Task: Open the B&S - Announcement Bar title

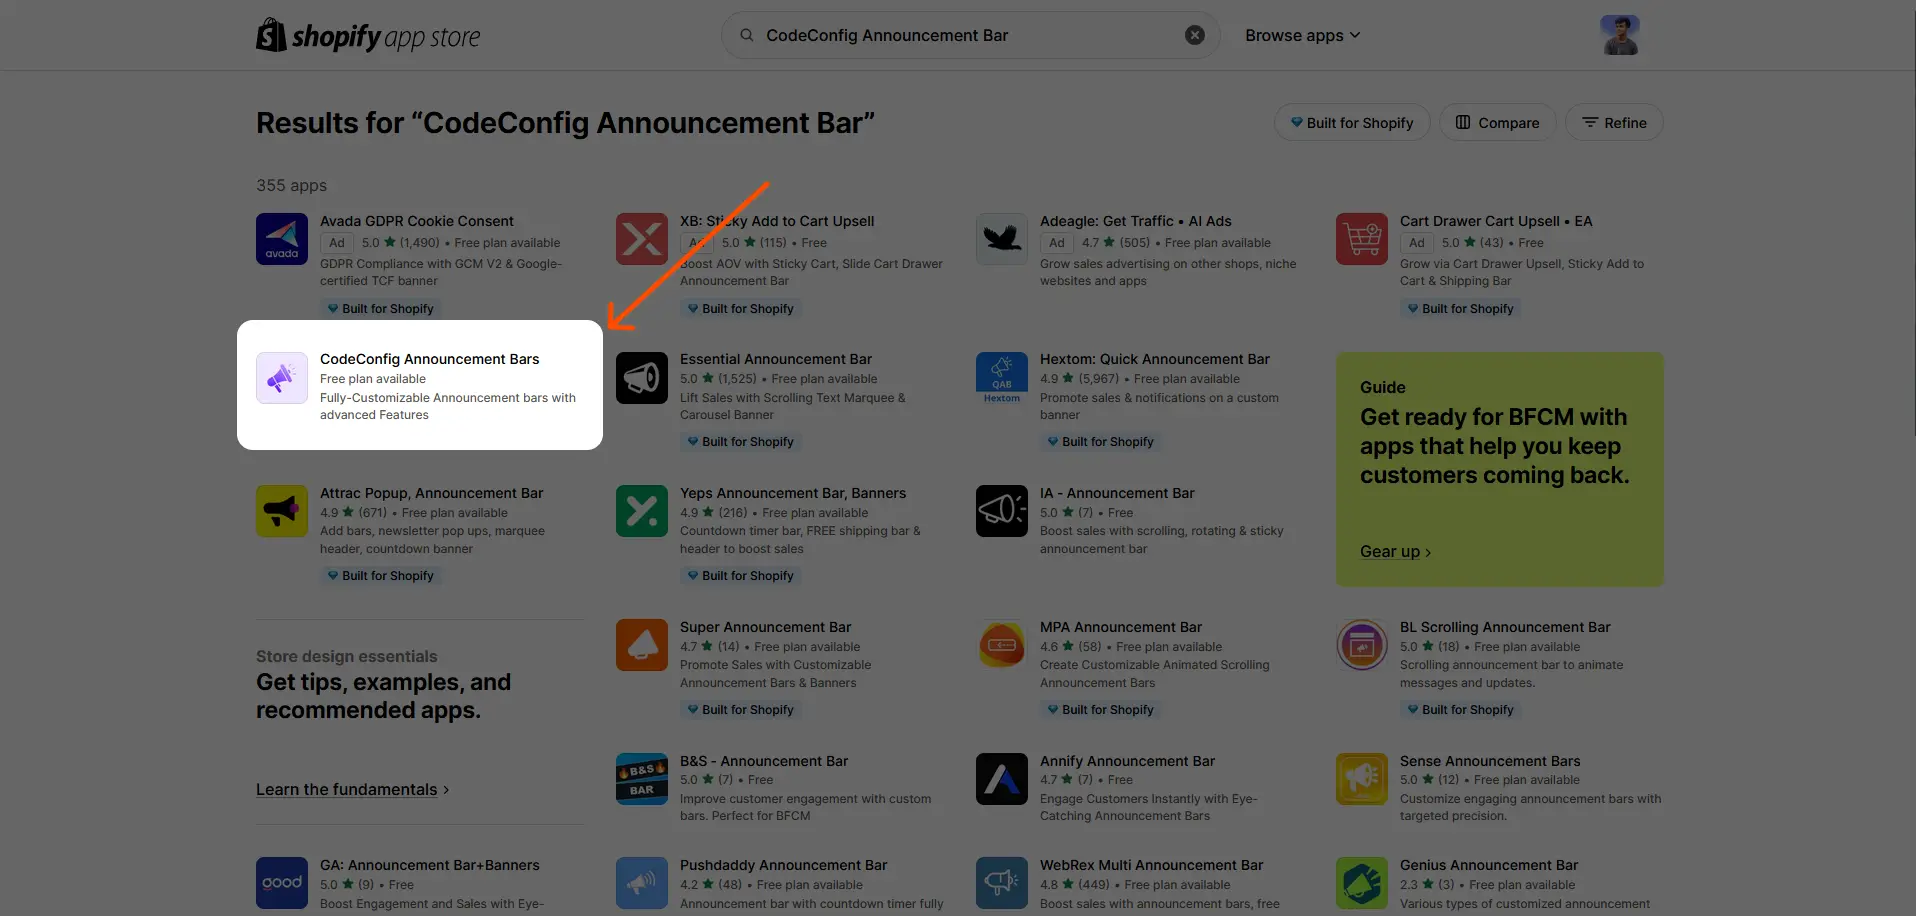Action: (x=764, y=761)
